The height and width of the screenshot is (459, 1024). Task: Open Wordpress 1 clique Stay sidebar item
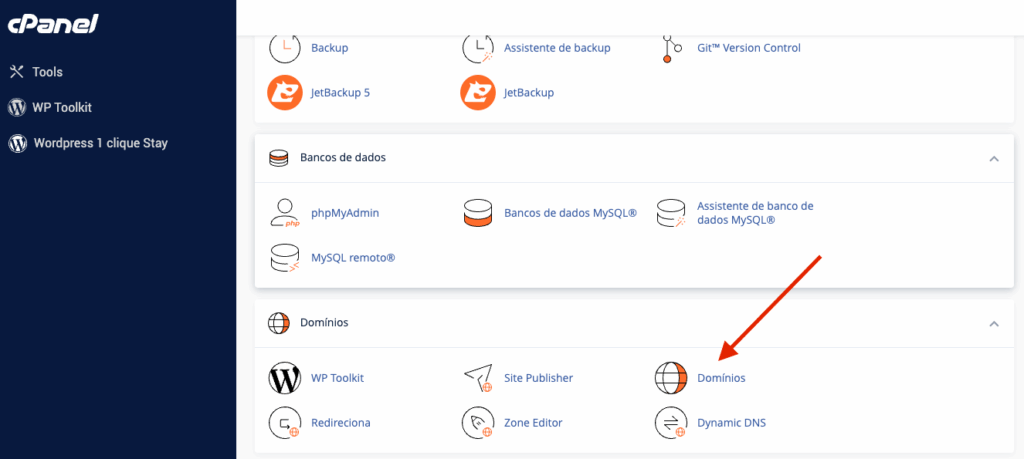coord(100,143)
